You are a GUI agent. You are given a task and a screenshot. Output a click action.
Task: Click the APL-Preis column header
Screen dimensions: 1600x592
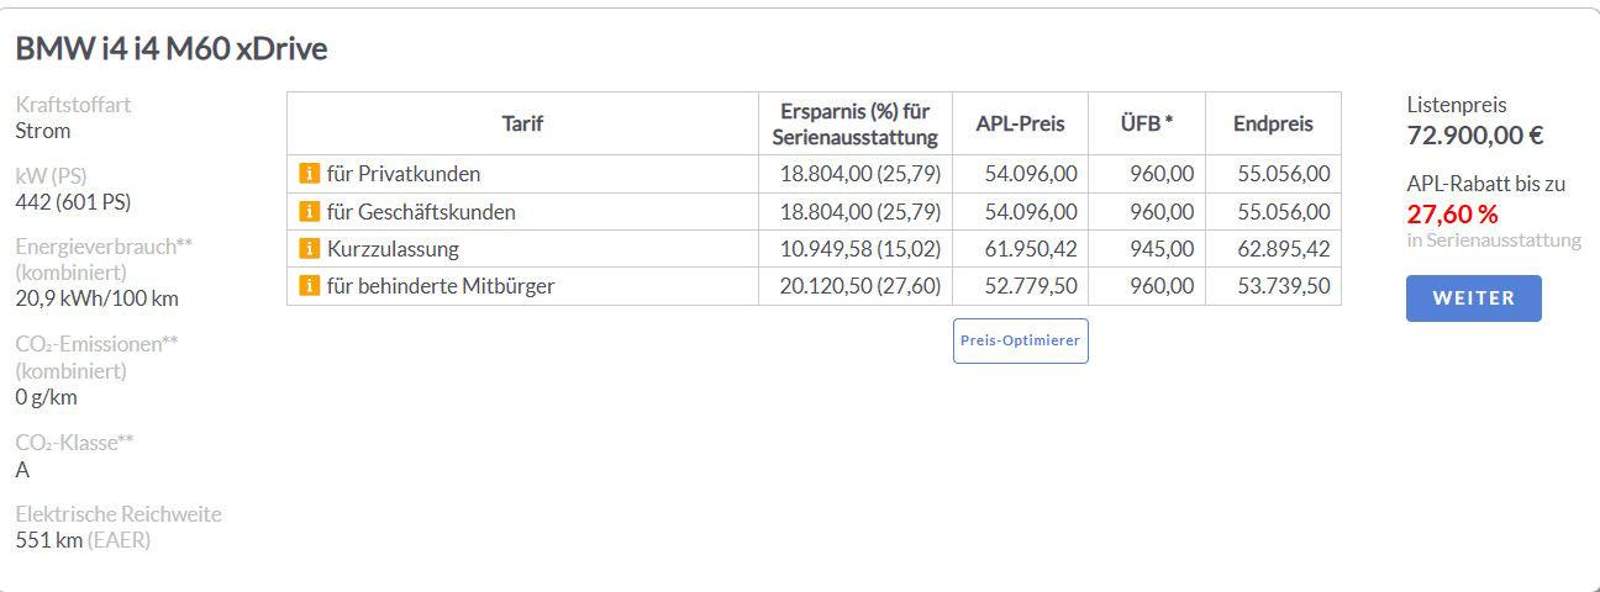(1020, 124)
